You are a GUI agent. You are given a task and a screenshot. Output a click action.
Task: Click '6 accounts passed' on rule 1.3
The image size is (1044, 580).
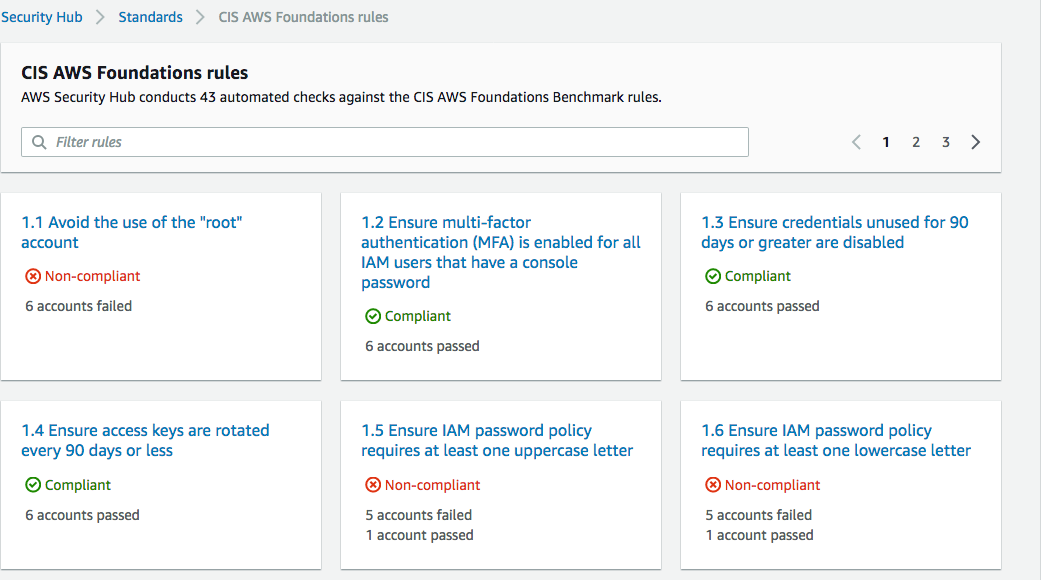(x=762, y=306)
